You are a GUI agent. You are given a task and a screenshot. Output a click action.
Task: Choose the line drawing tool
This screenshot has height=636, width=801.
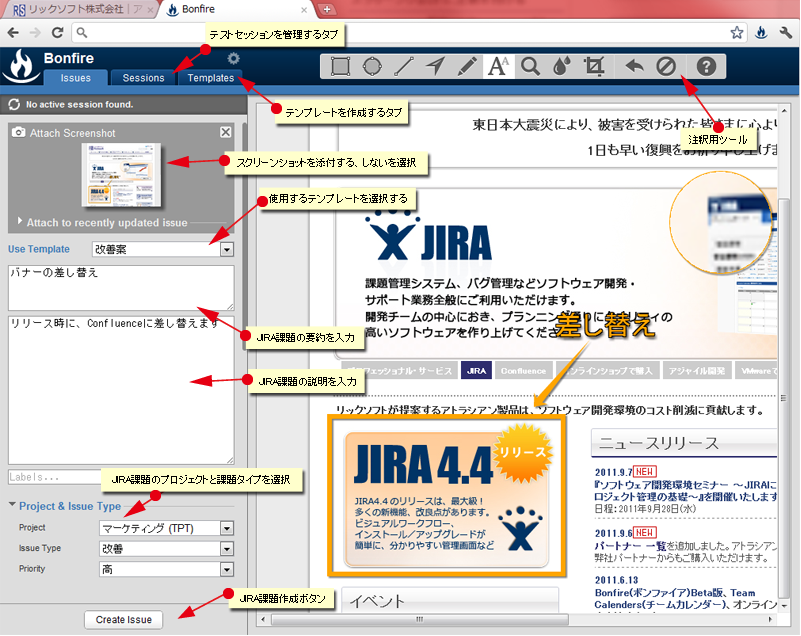pyautogui.click(x=404, y=66)
